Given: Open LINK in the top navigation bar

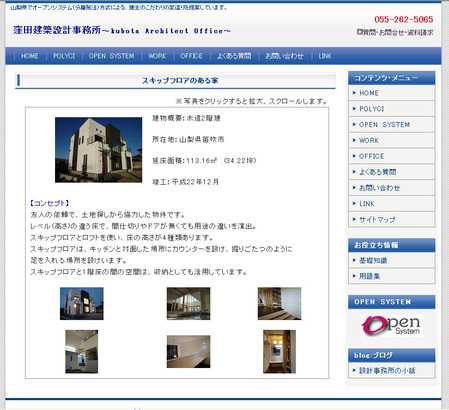Looking at the screenshot, I should [325, 56].
